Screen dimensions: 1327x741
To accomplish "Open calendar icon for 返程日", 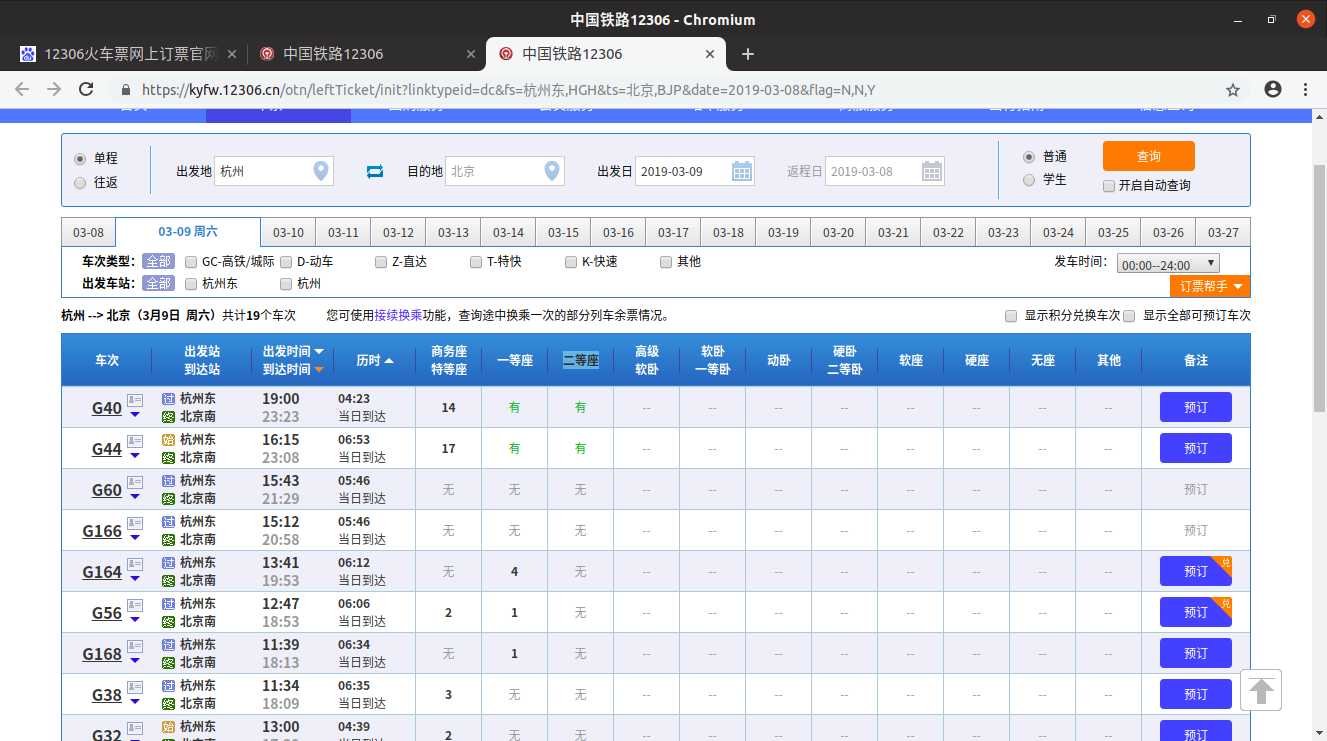I will pos(932,171).
